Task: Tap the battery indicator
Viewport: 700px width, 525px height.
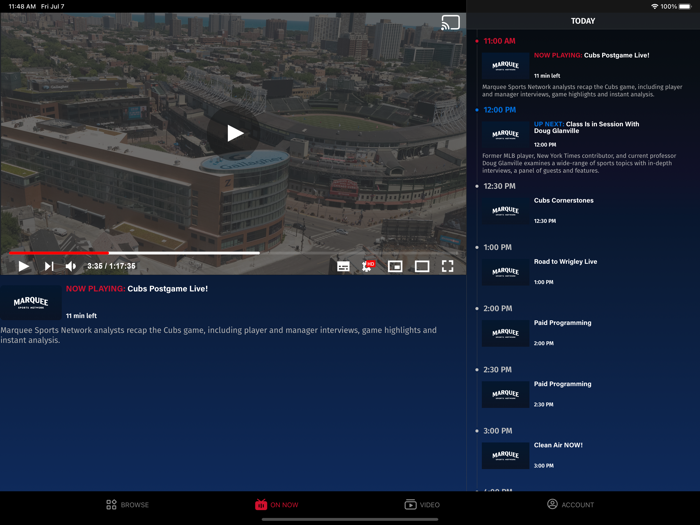Action: (685, 6)
